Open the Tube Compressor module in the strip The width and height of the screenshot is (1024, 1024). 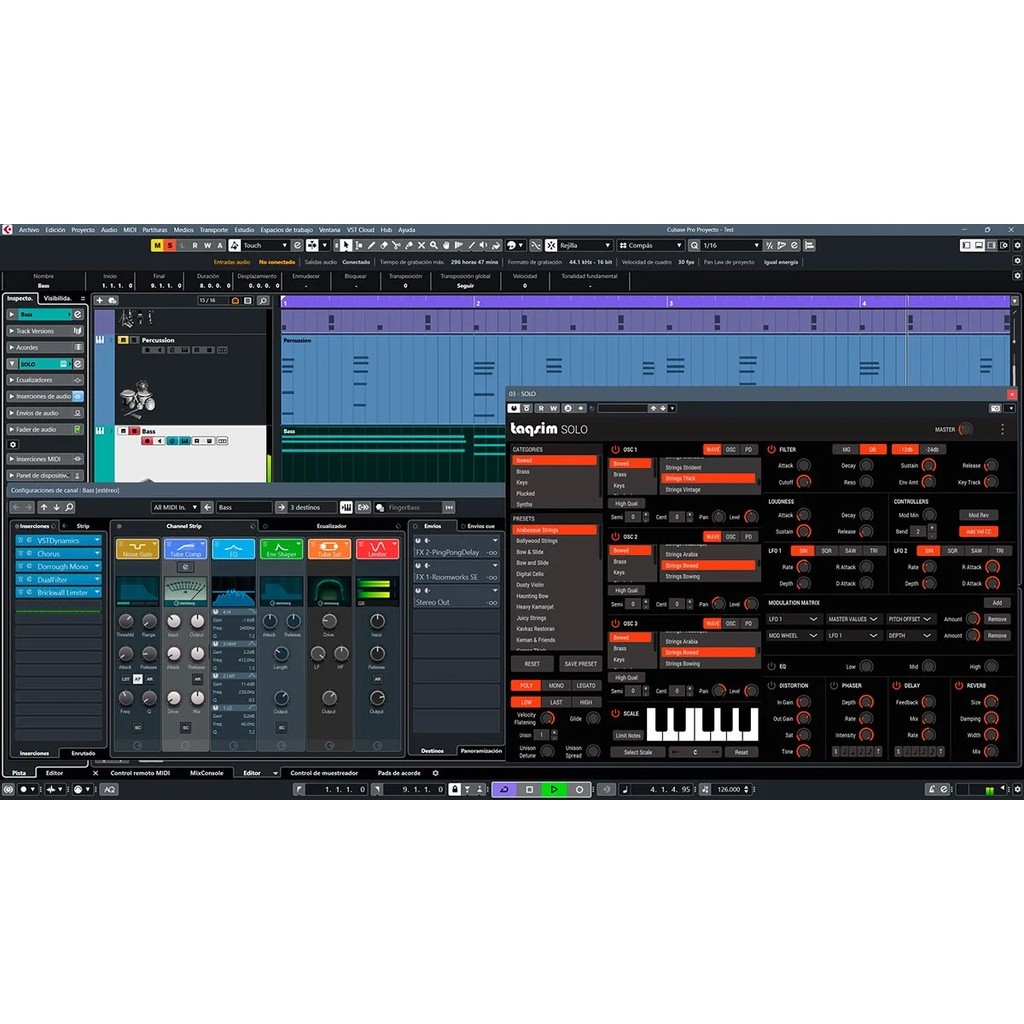coord(185,548)
